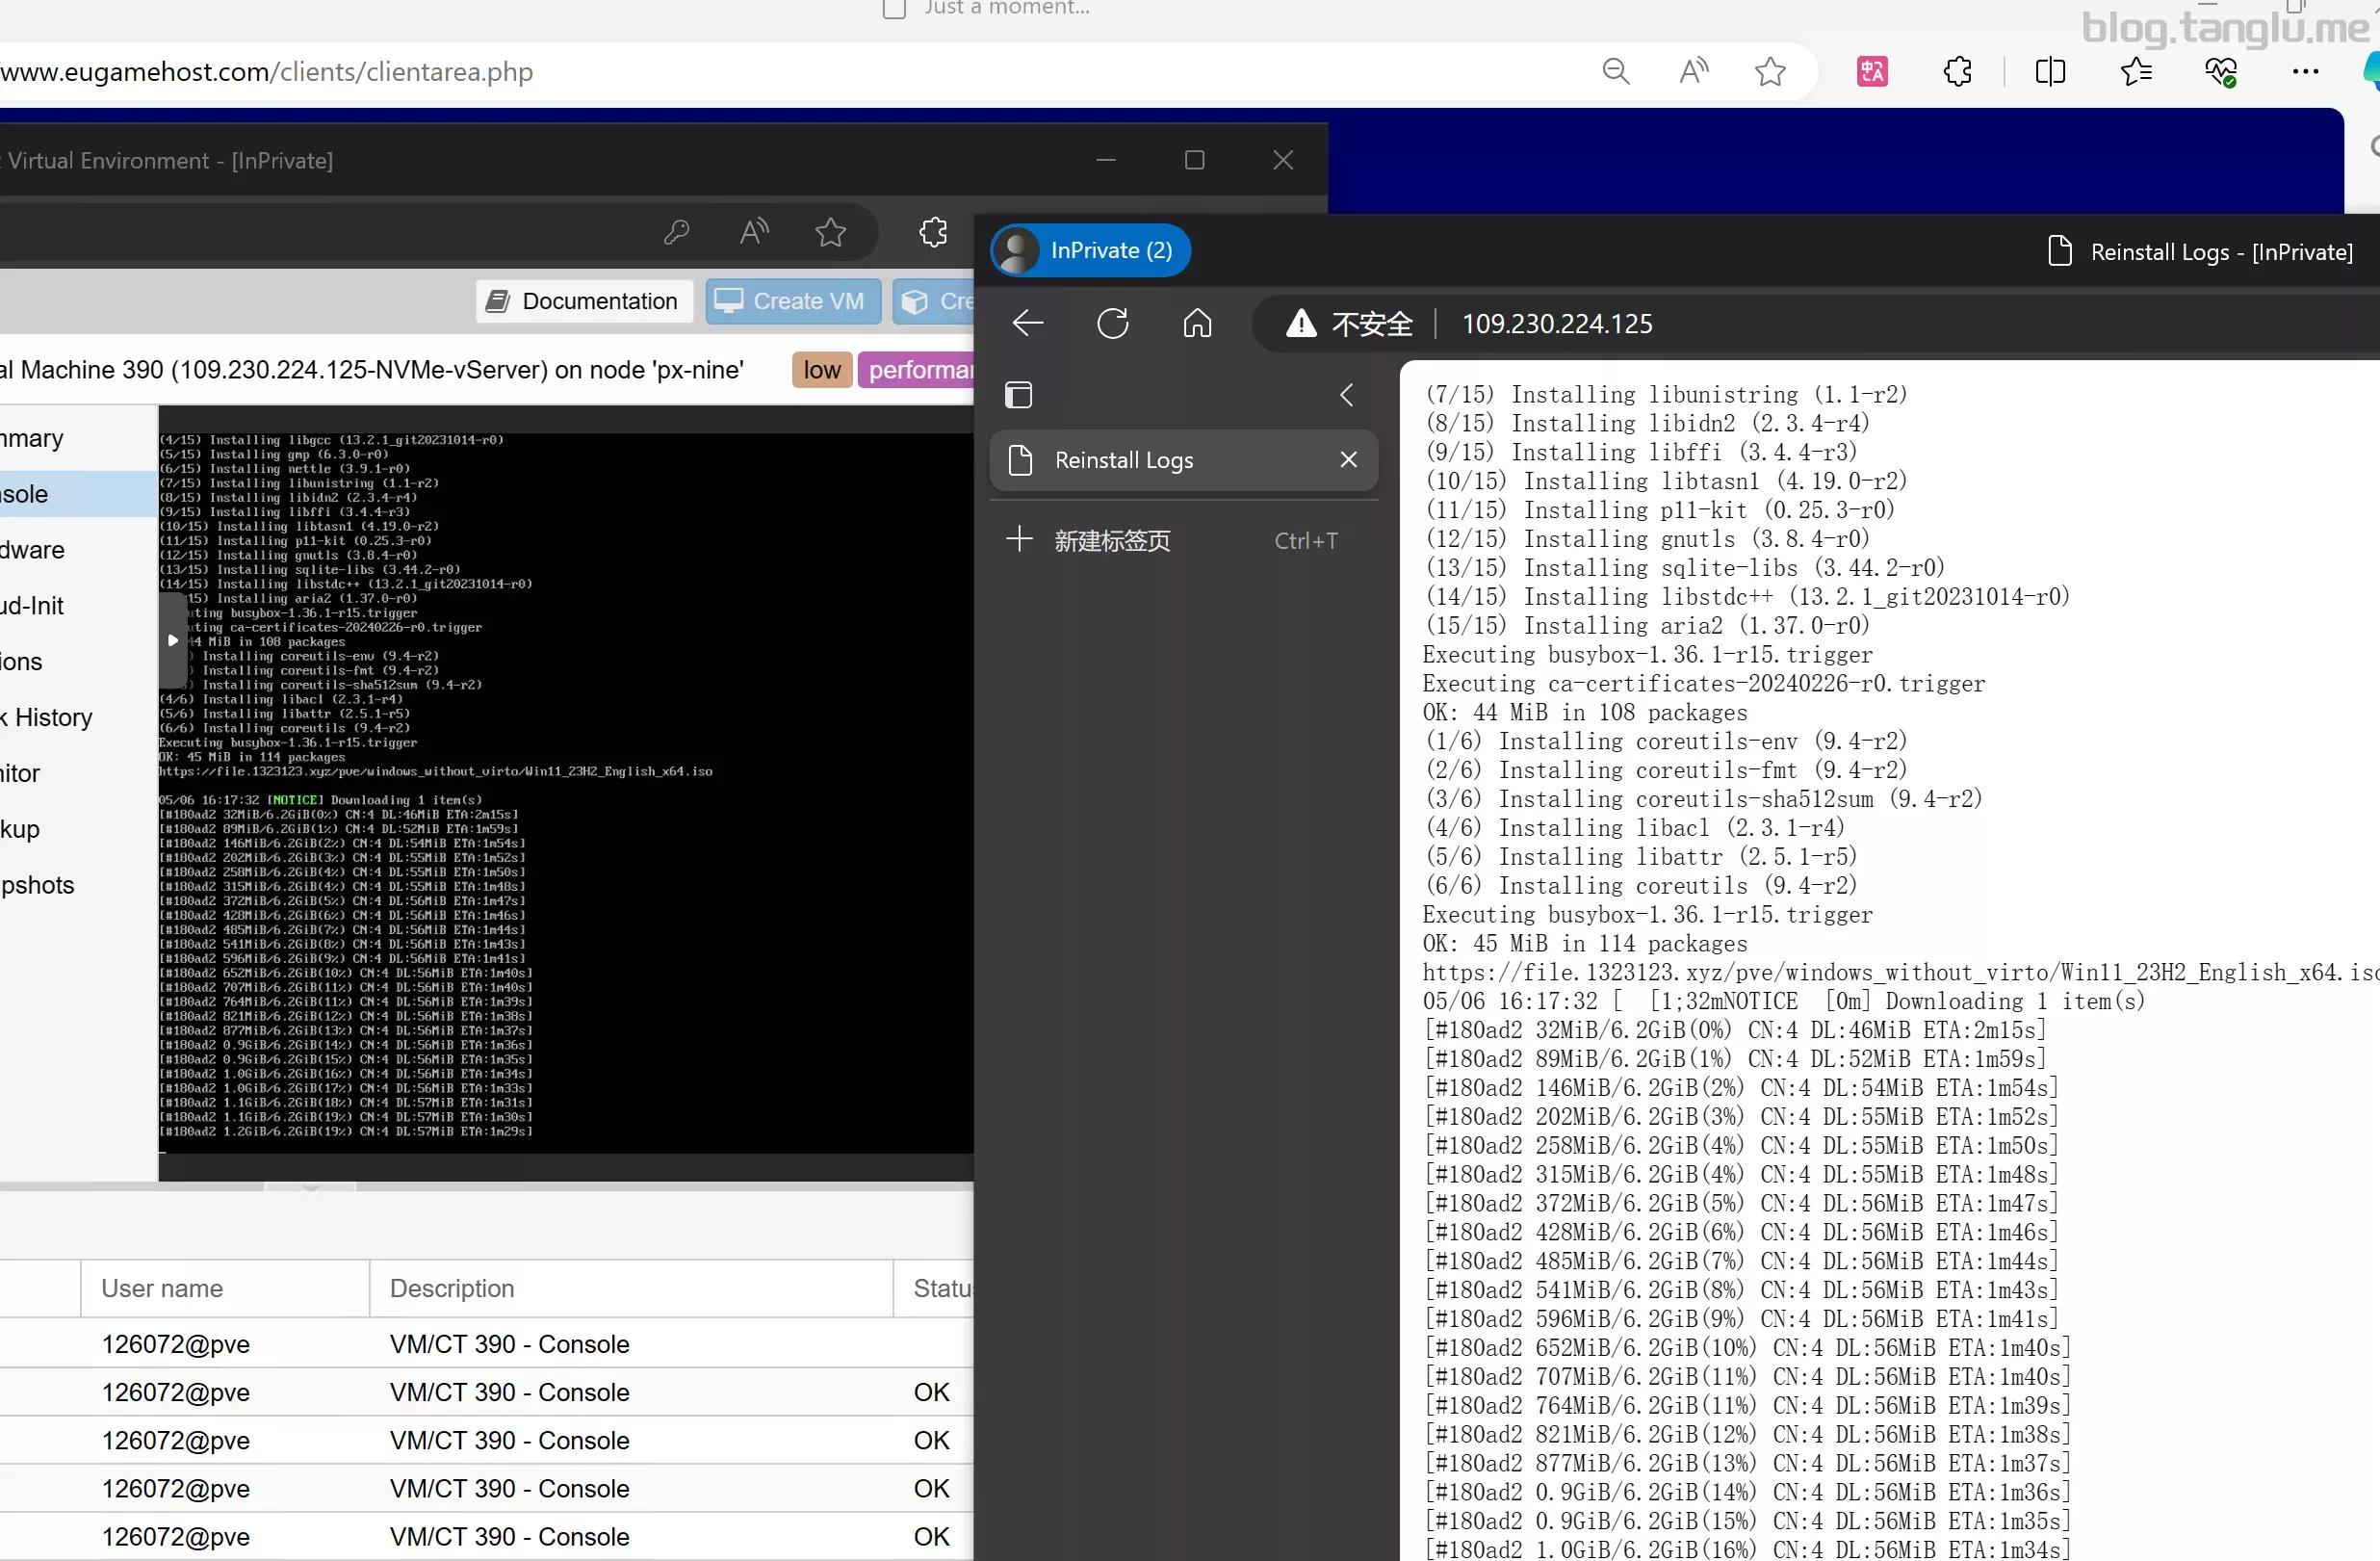Toggle split screen view icon
This screenshot has height=1561, width=2380.
coord(2050,71)
